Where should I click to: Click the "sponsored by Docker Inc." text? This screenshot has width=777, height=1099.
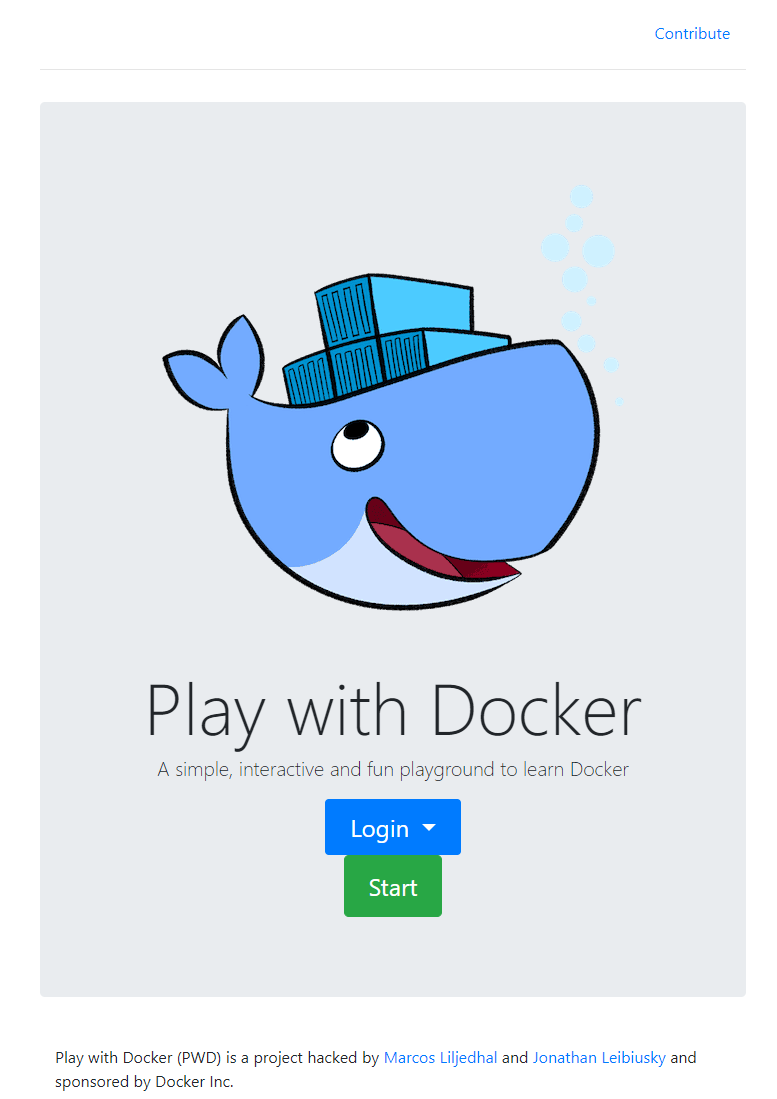[x=144, y=1082]
